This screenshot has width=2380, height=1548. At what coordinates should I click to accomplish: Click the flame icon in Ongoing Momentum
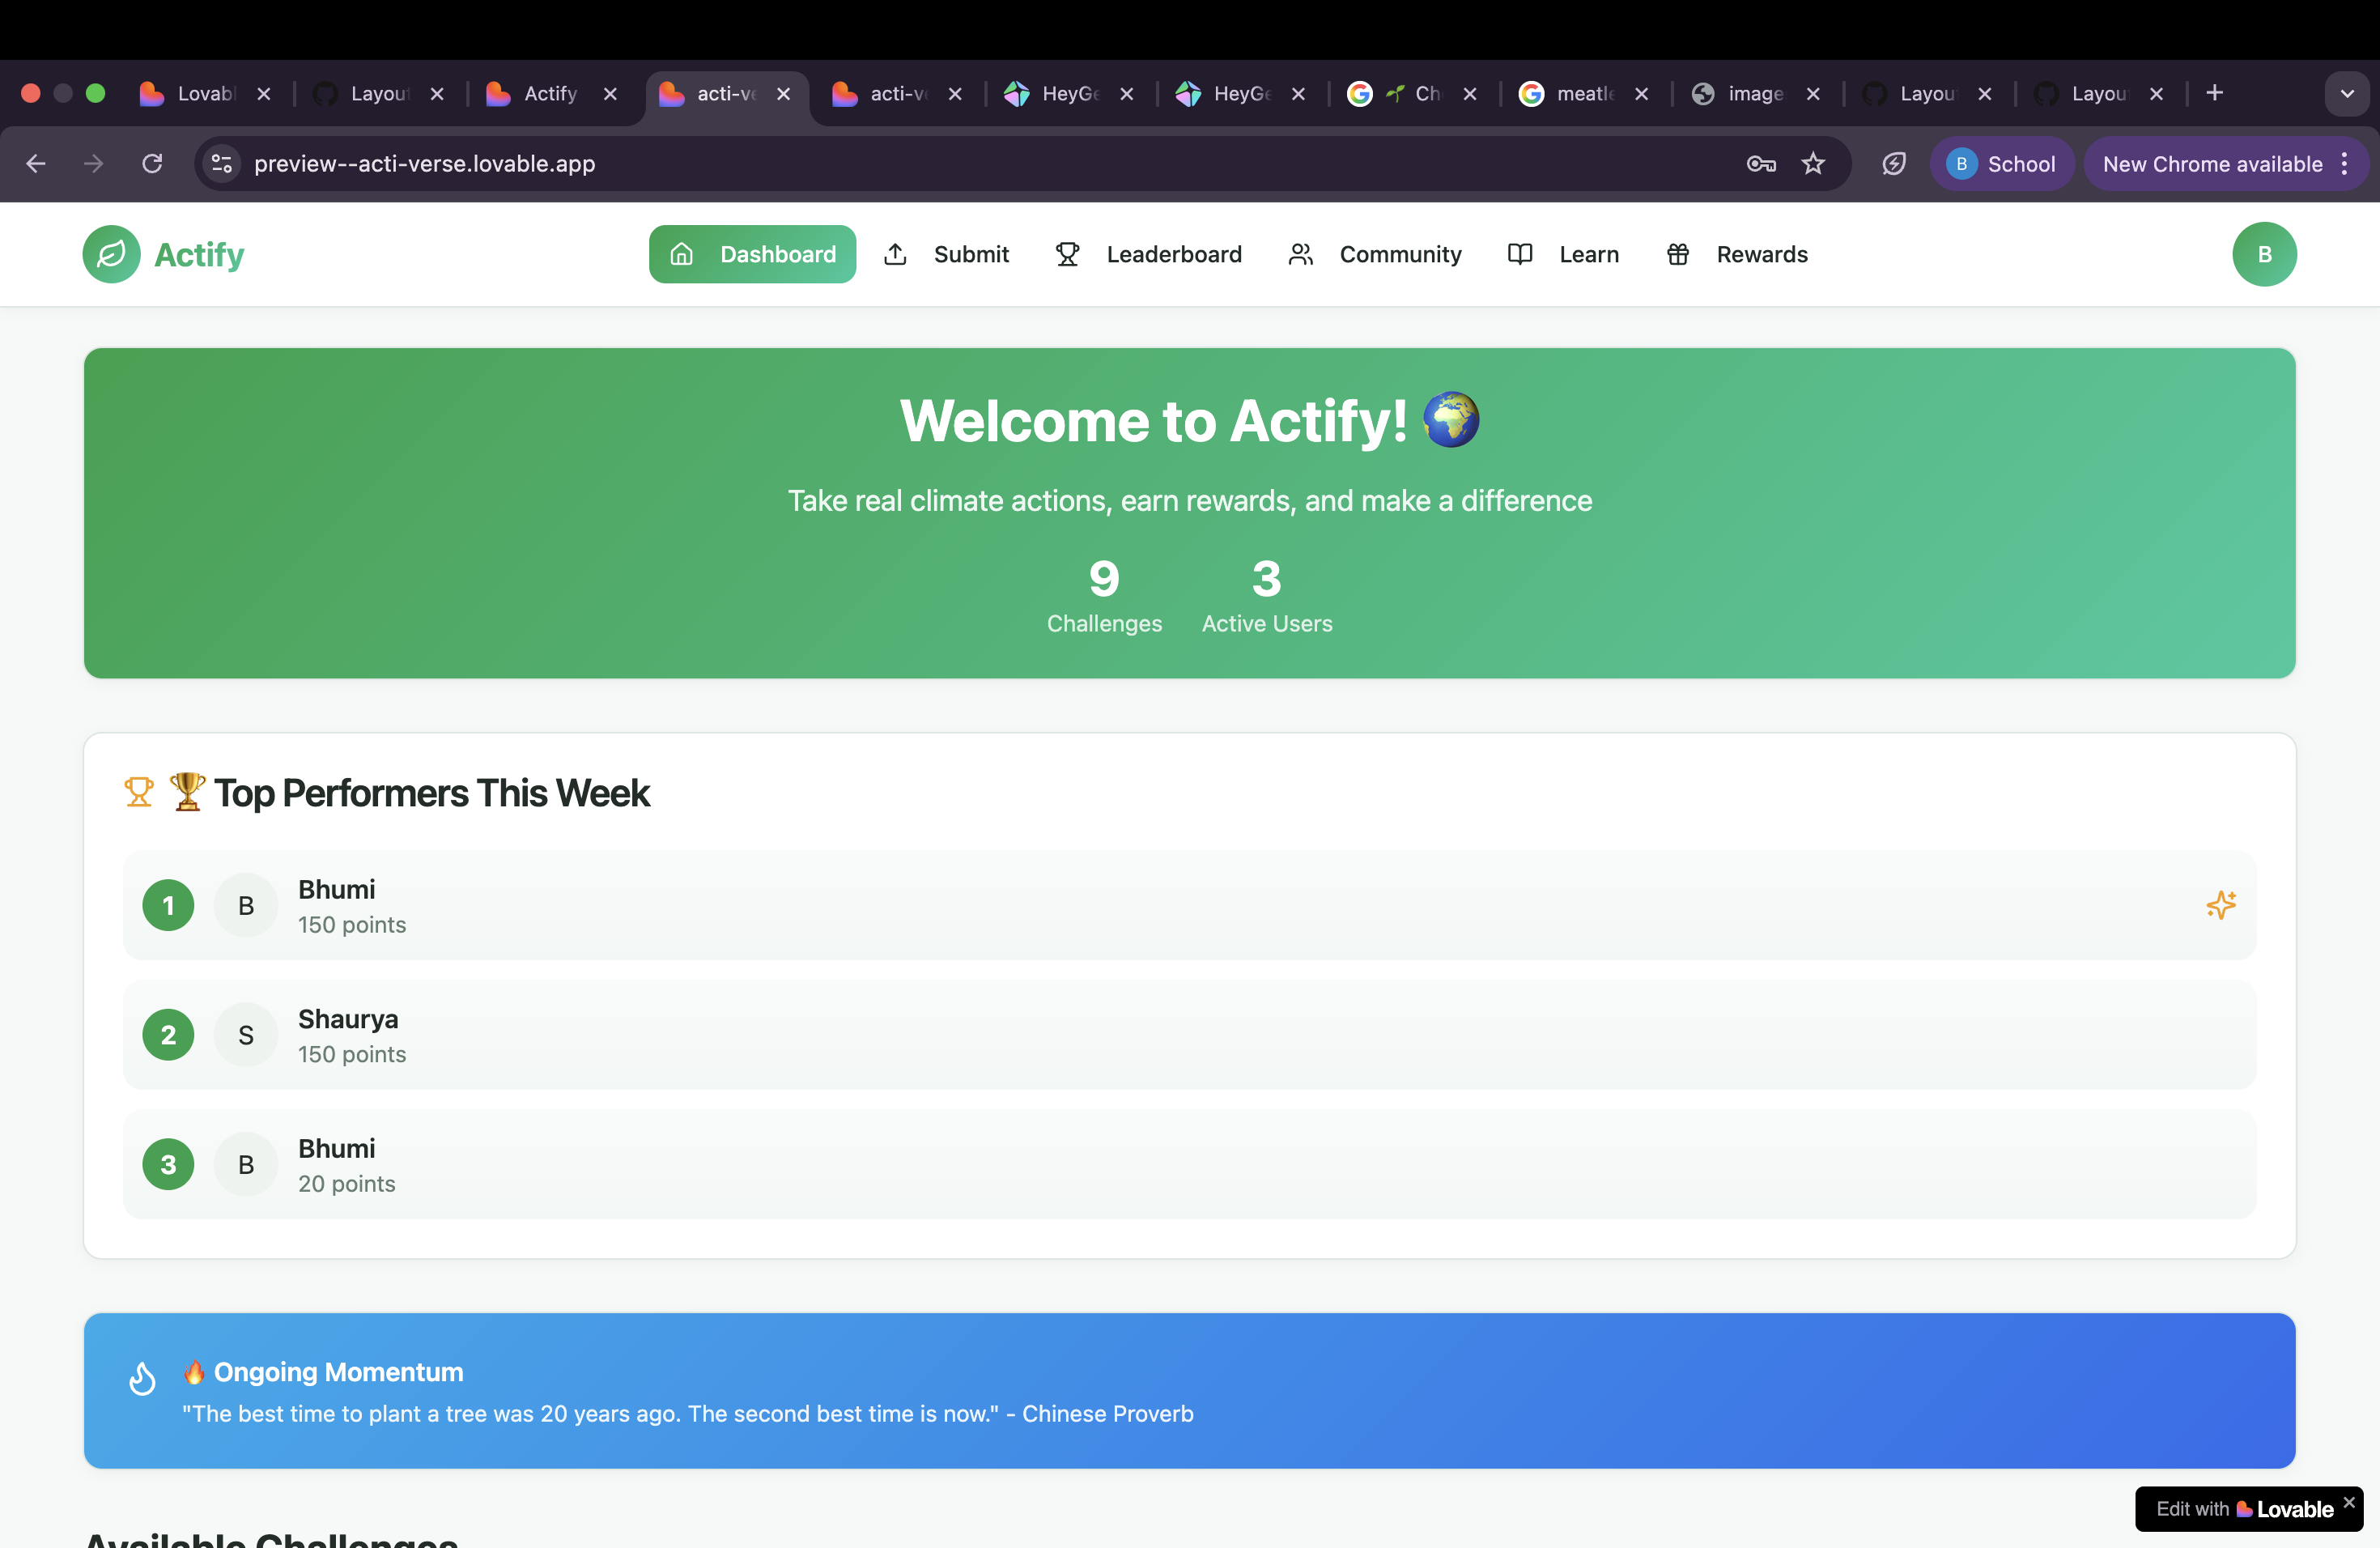142,1378
